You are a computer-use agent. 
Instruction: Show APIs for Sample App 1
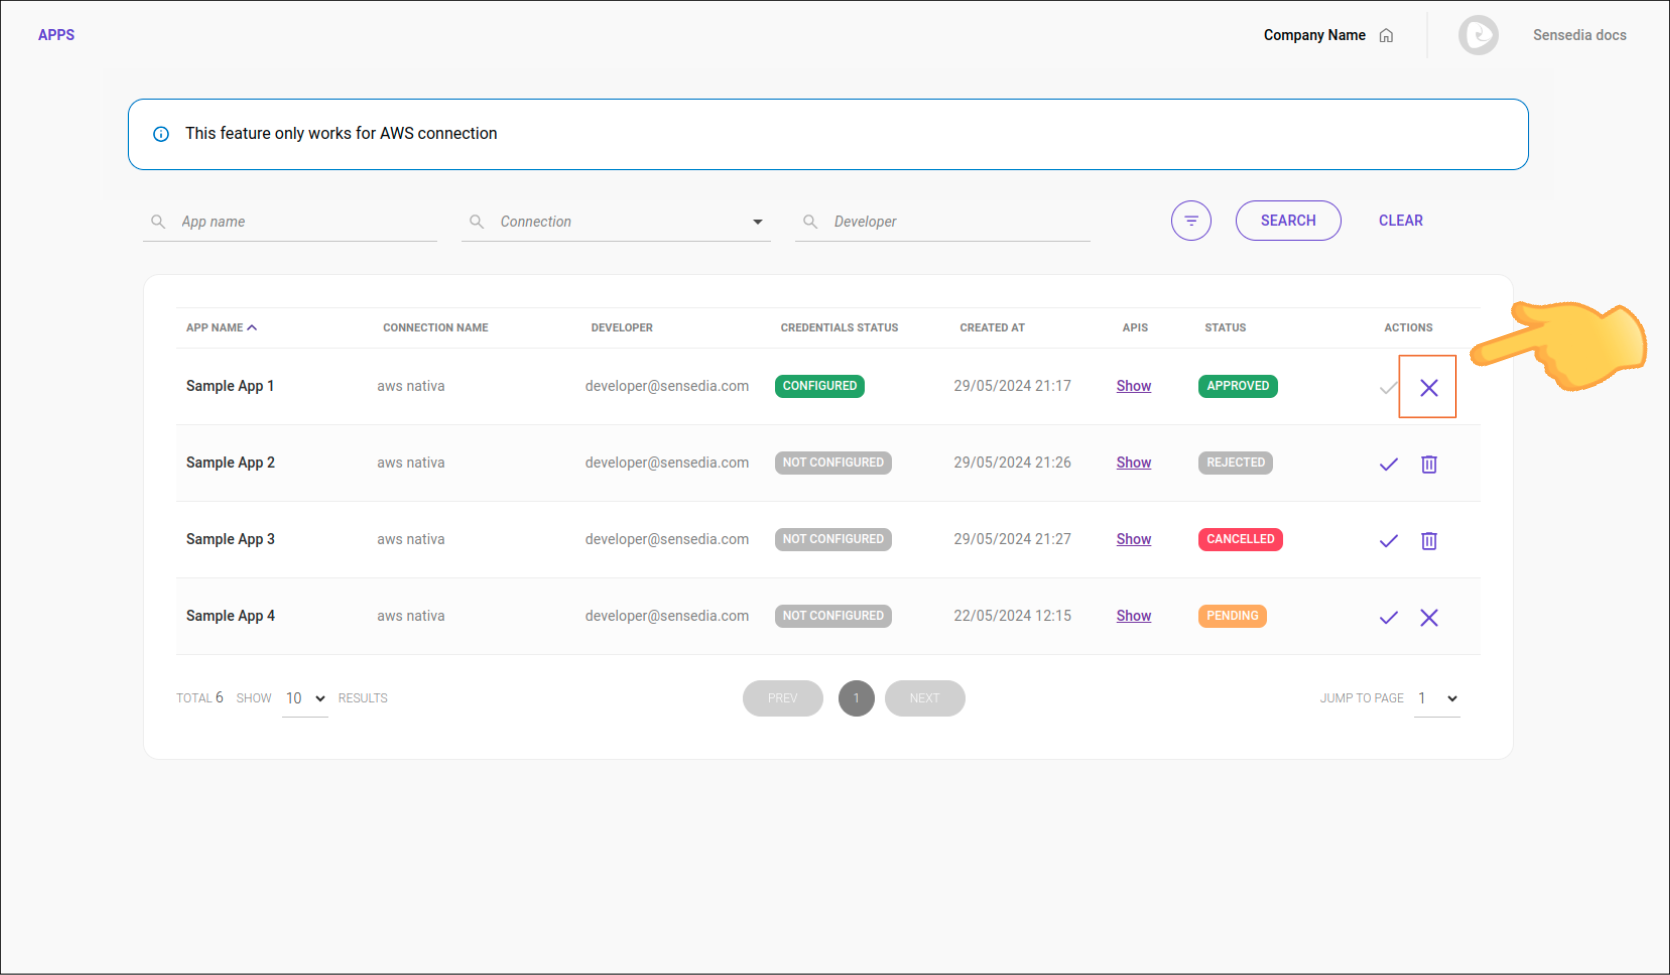pos(1133,385)
